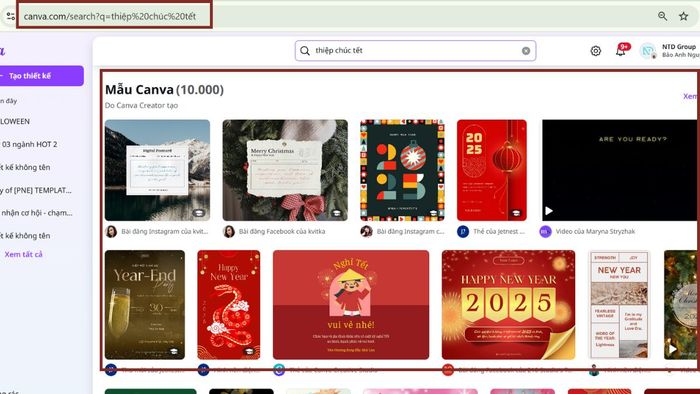Click the 'Video của Maryna Stryzhak' caption

(595, 232)
